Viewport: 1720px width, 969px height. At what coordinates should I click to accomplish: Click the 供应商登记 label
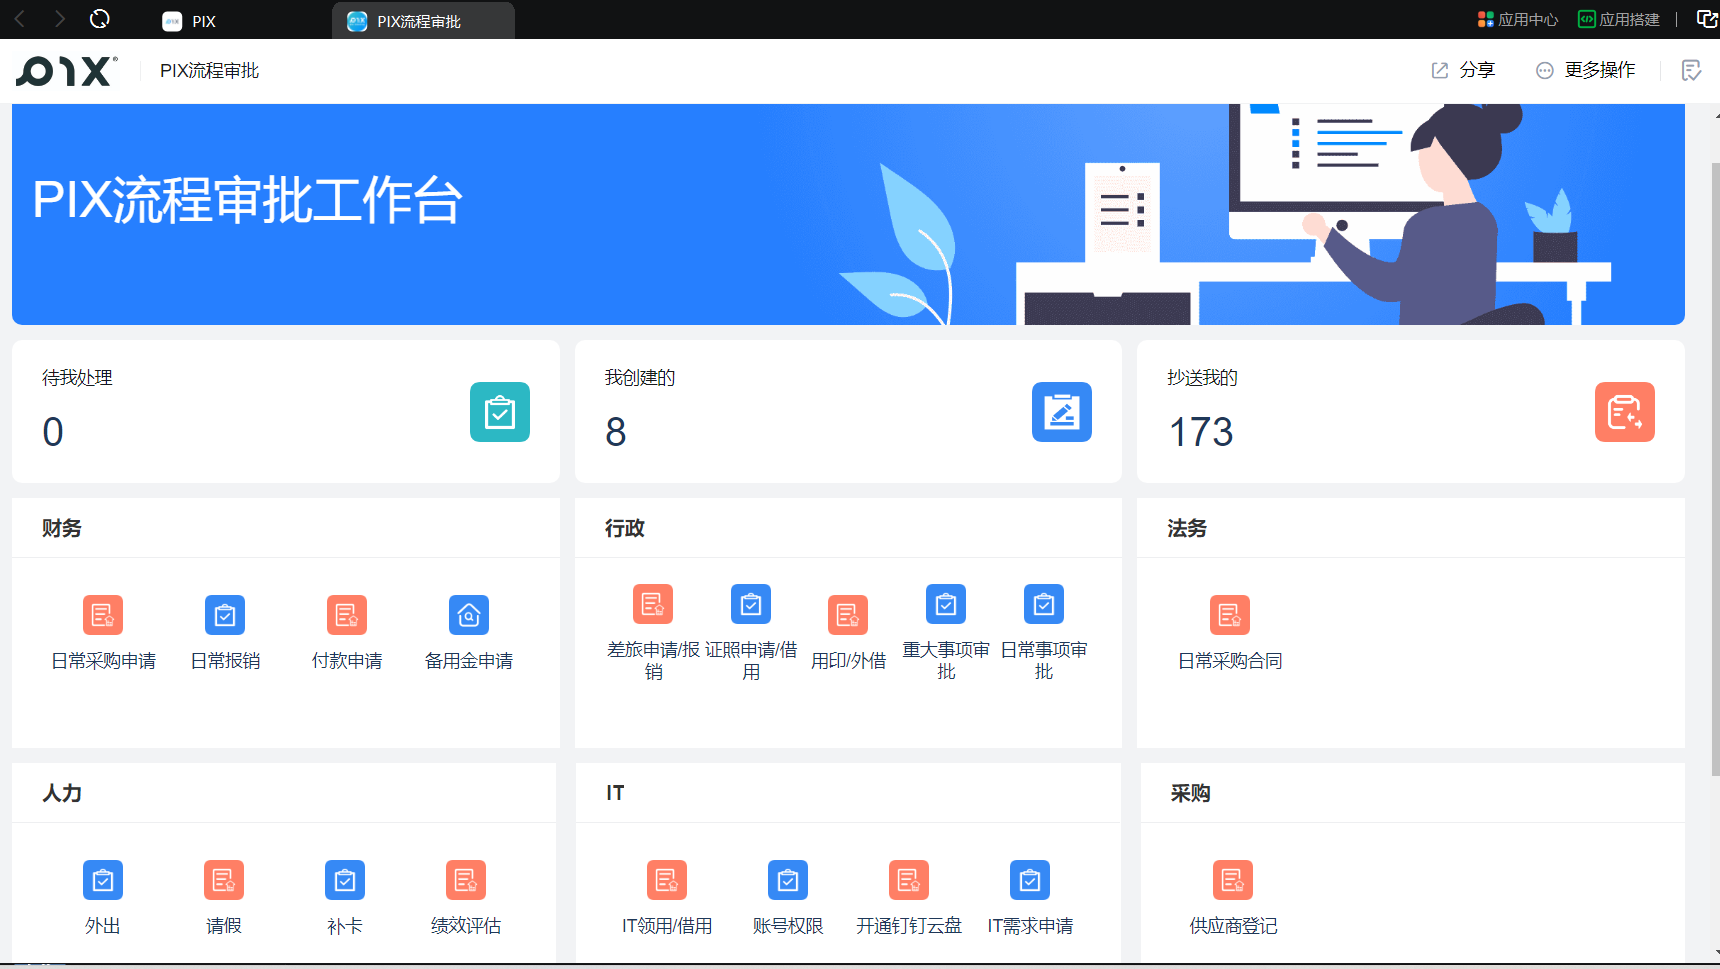click(x=1233, y=926)
